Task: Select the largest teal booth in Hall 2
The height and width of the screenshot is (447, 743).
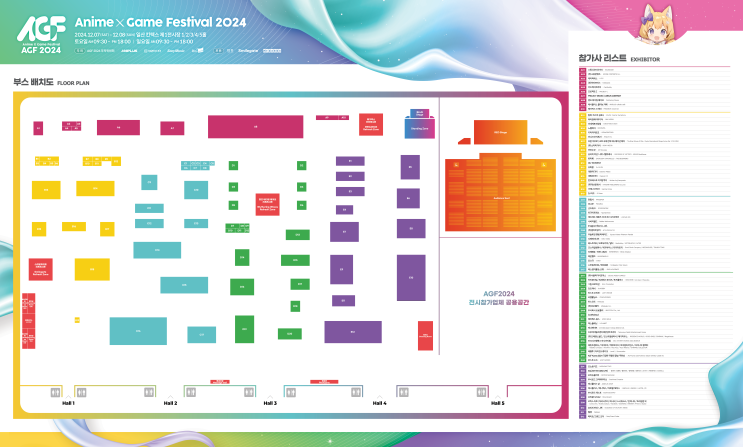Action: (138, 331)
